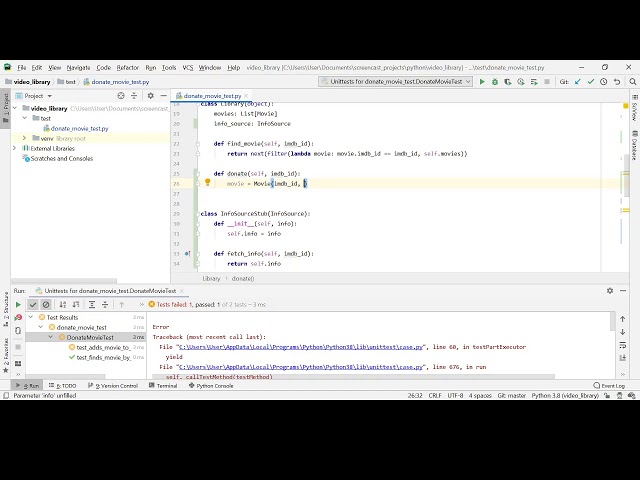This screenshot has height=480, width=640.
Task: Open Run panel settings gear
Action: [x=610, y=291]
